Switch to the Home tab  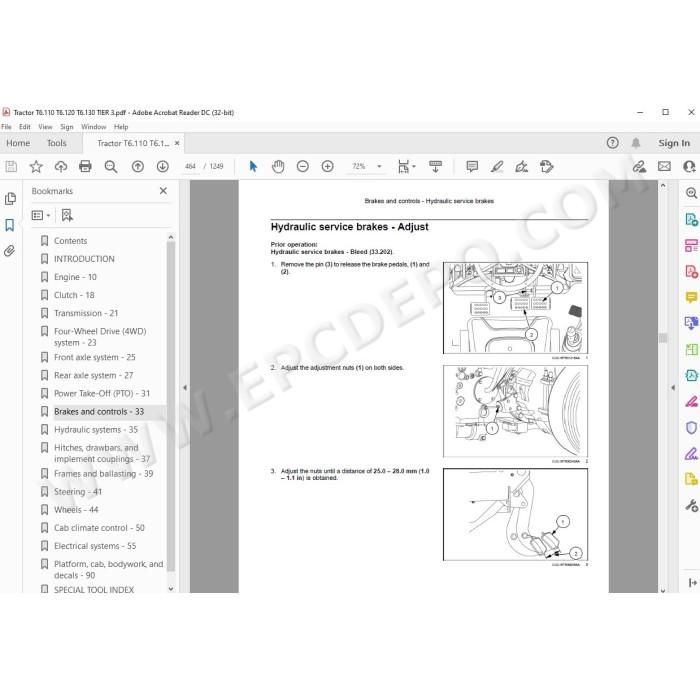tap(18, 143)
